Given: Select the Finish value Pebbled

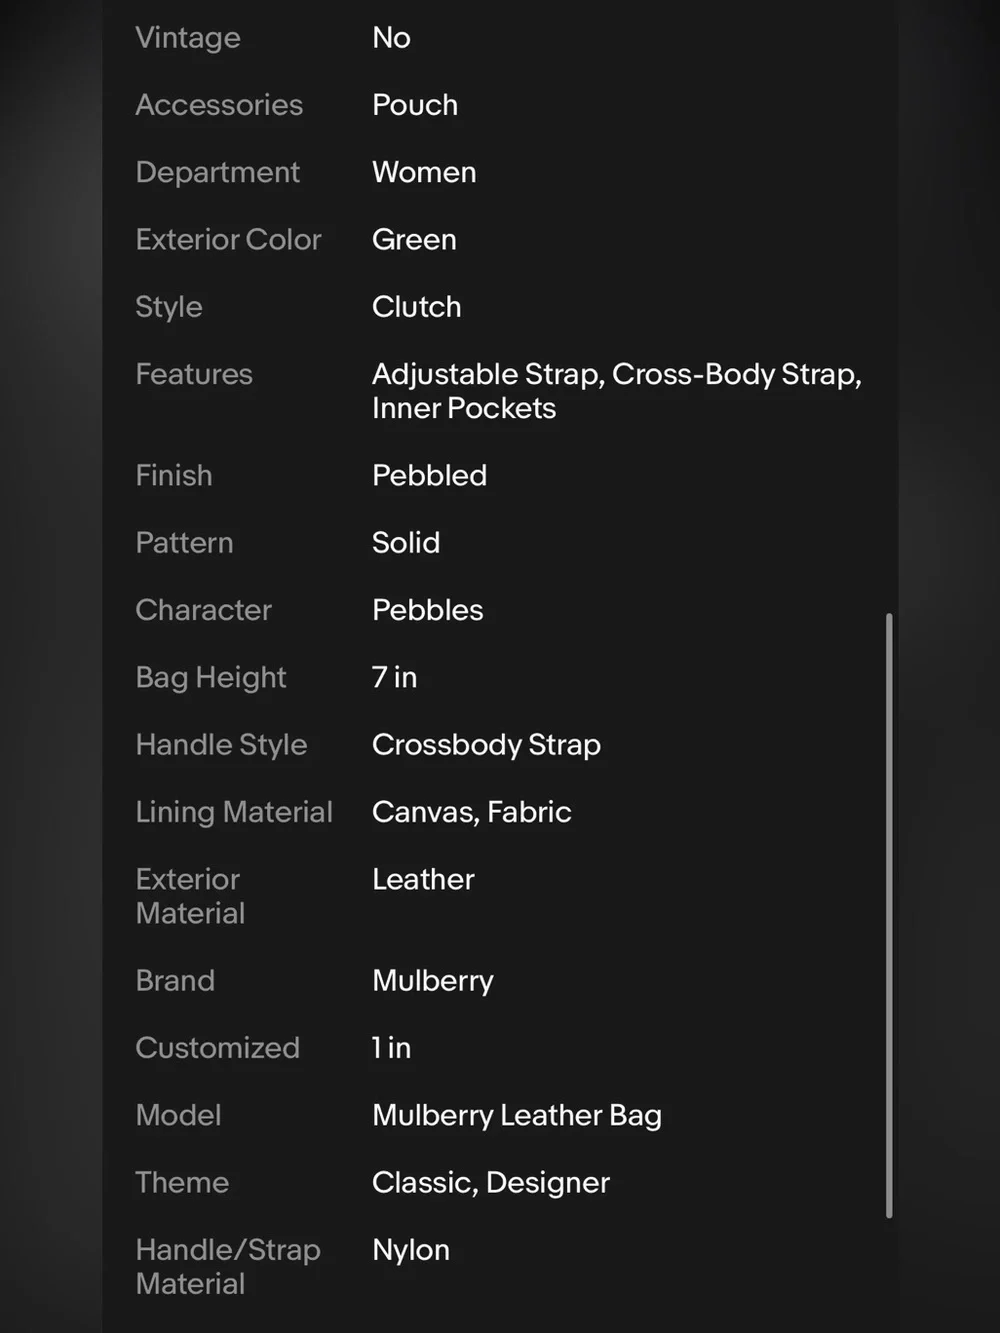Looking at the screenshot, I should (x=429, y=476).
